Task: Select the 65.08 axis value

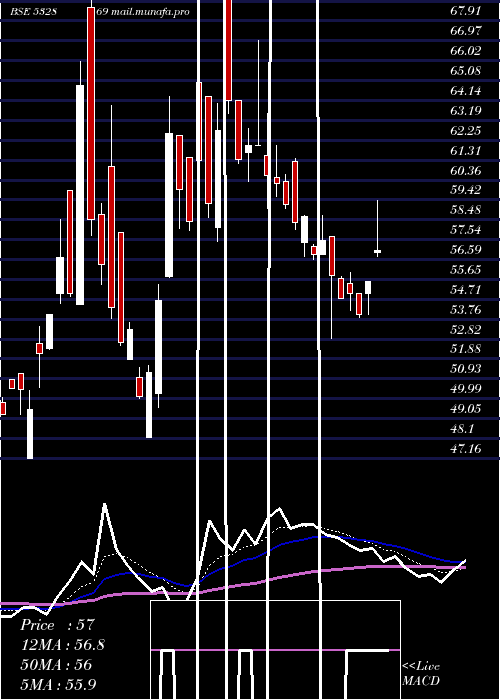Action: (x=466, y=71)
